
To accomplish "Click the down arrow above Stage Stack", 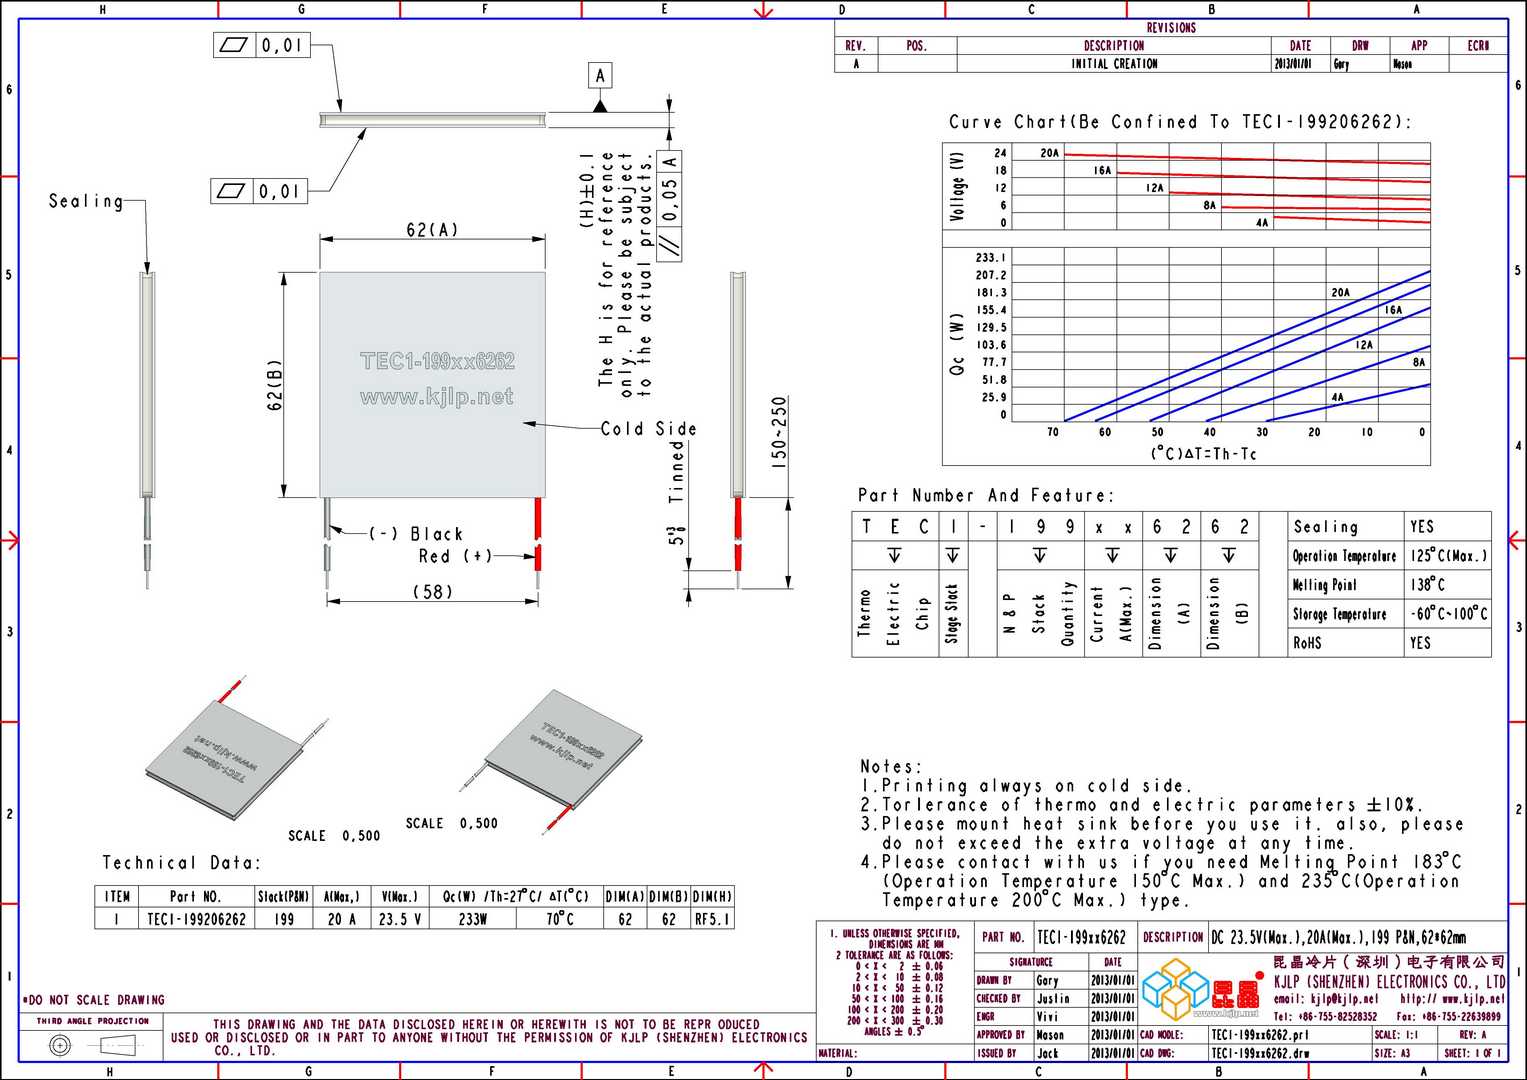I will click(x=952, y=554).
